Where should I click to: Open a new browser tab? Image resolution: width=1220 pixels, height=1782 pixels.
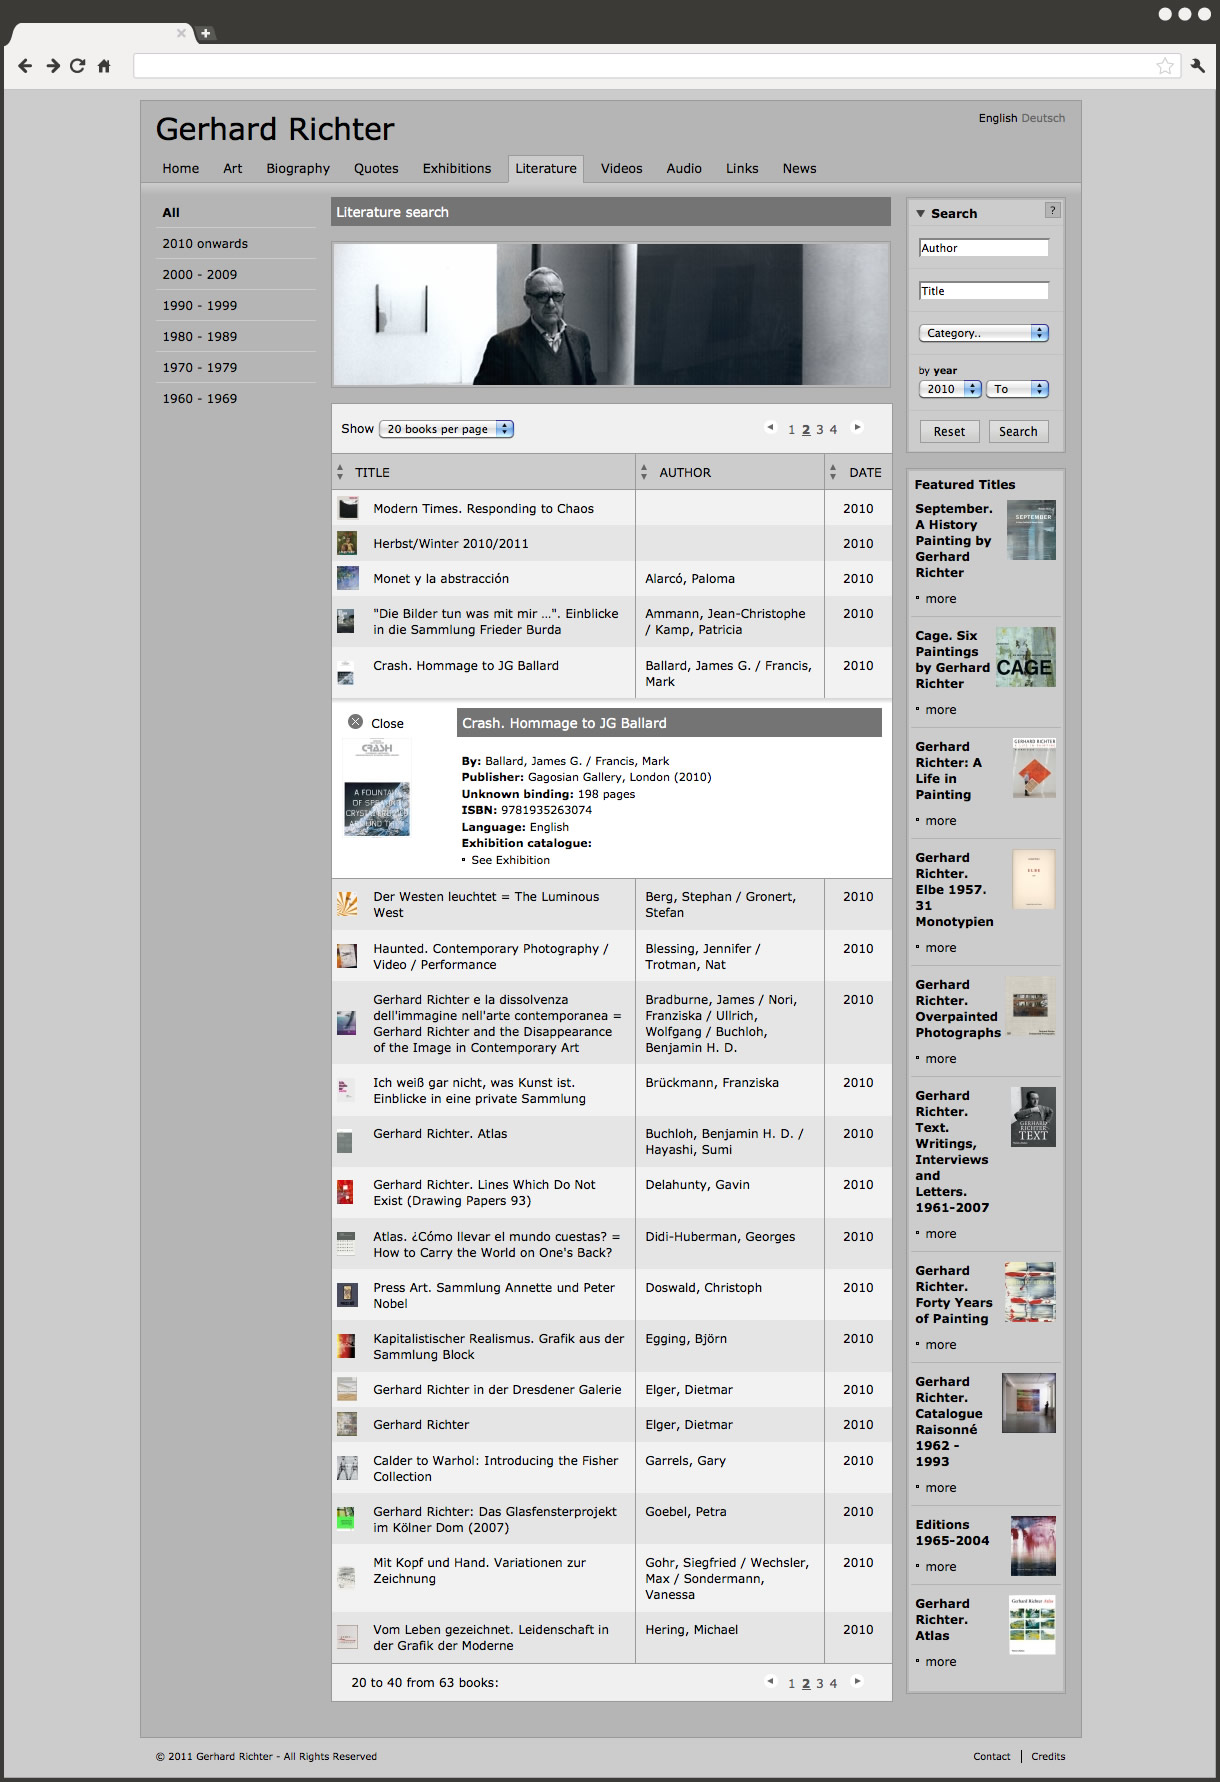(x=205, y=33)
